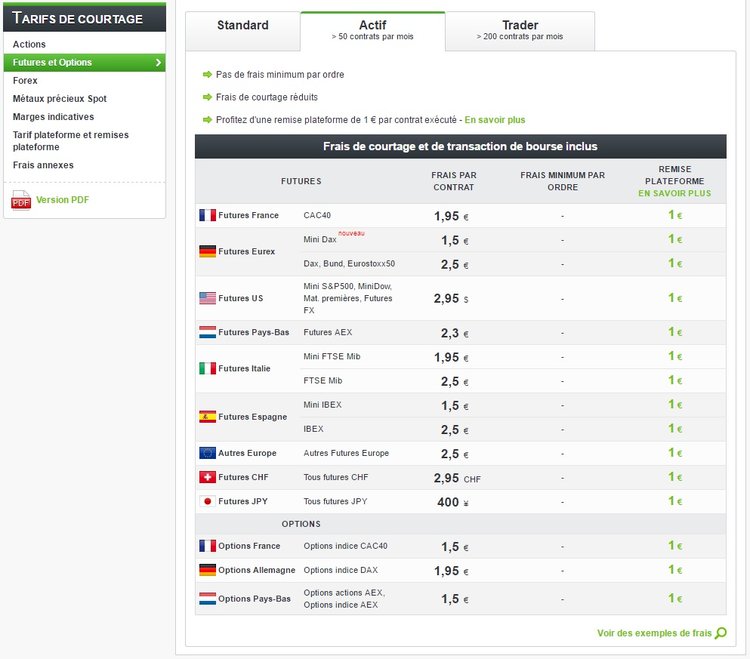This screenshot has height=659, width=750.
Task: Switch to the Standard tab
Action: coord(243,26)
